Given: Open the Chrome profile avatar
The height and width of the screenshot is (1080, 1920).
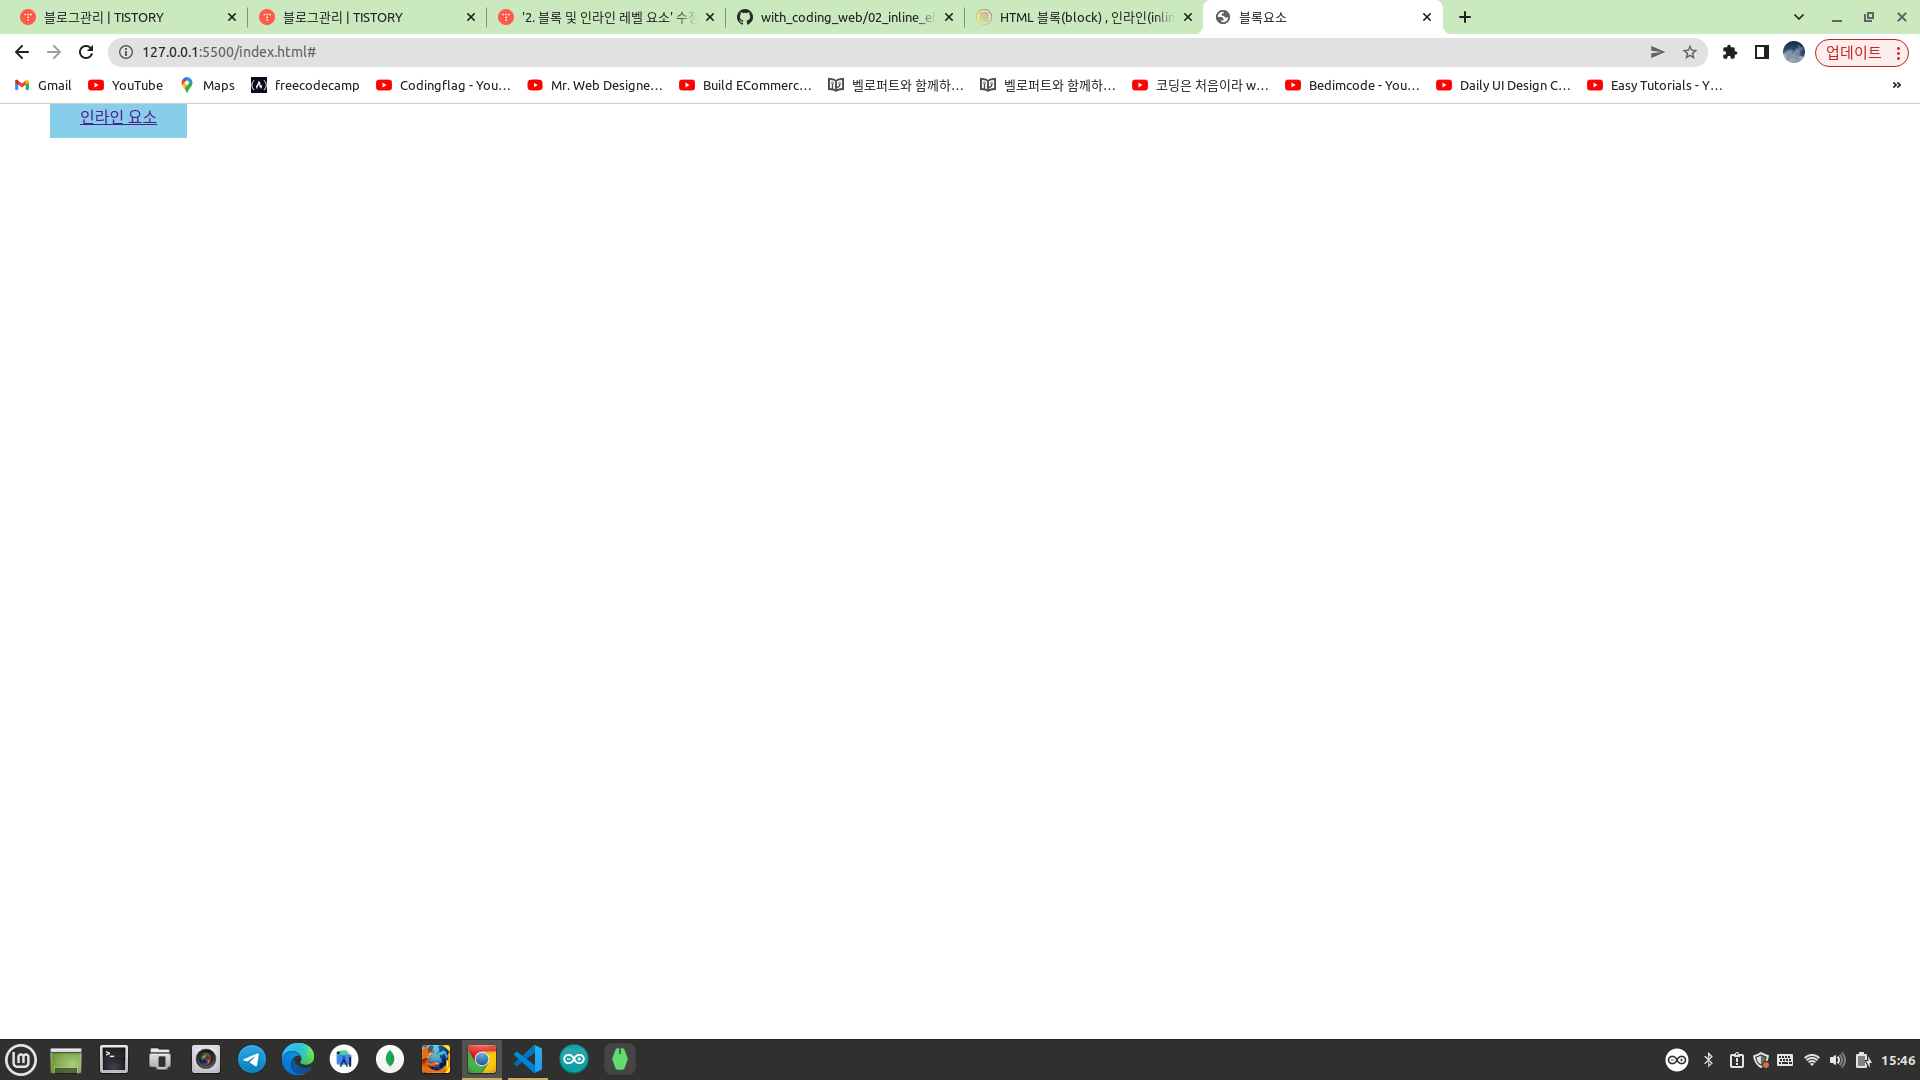Looking at the screenshot, I should click(1794, 52).
